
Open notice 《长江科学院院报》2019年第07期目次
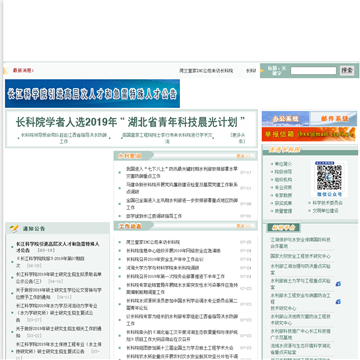(50, 262)
